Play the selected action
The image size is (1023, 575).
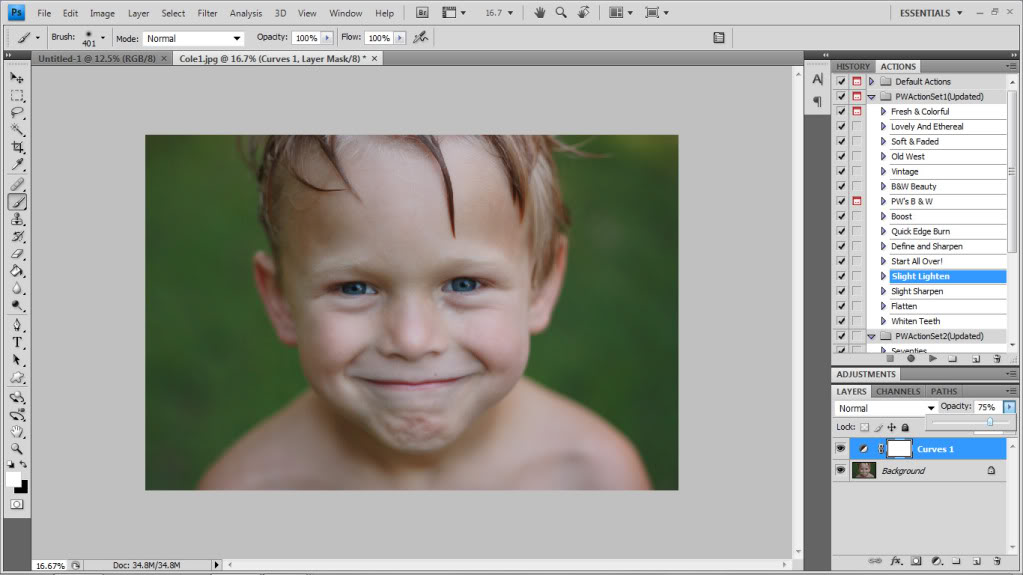[933, 358]
